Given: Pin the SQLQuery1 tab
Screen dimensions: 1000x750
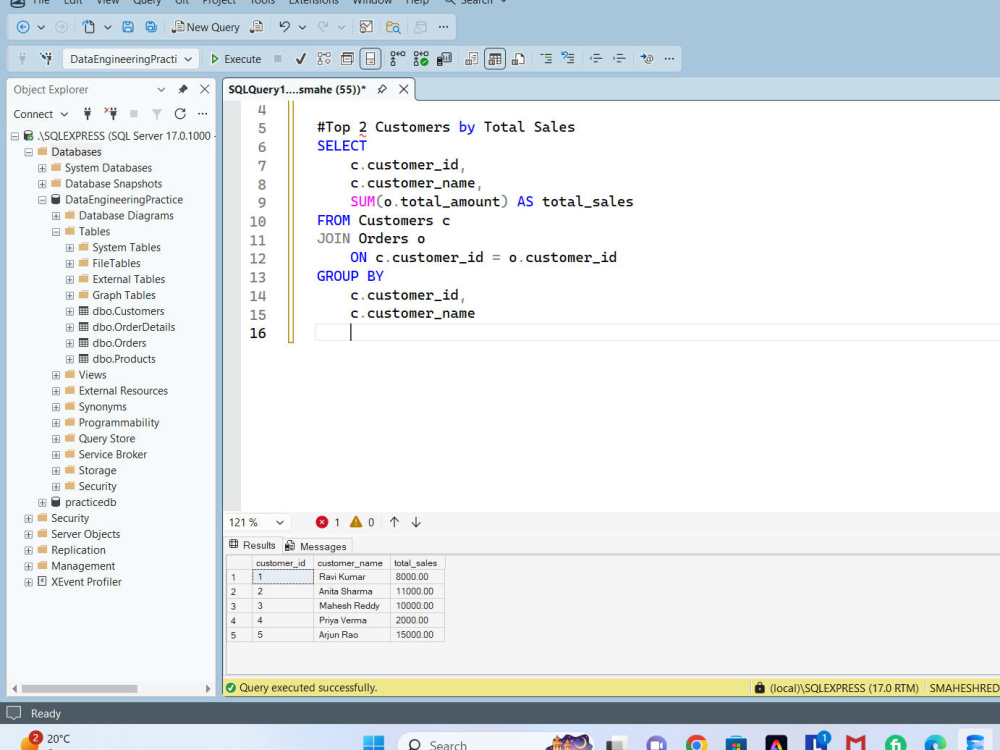Looking at the screenshot, I should 382,89.
